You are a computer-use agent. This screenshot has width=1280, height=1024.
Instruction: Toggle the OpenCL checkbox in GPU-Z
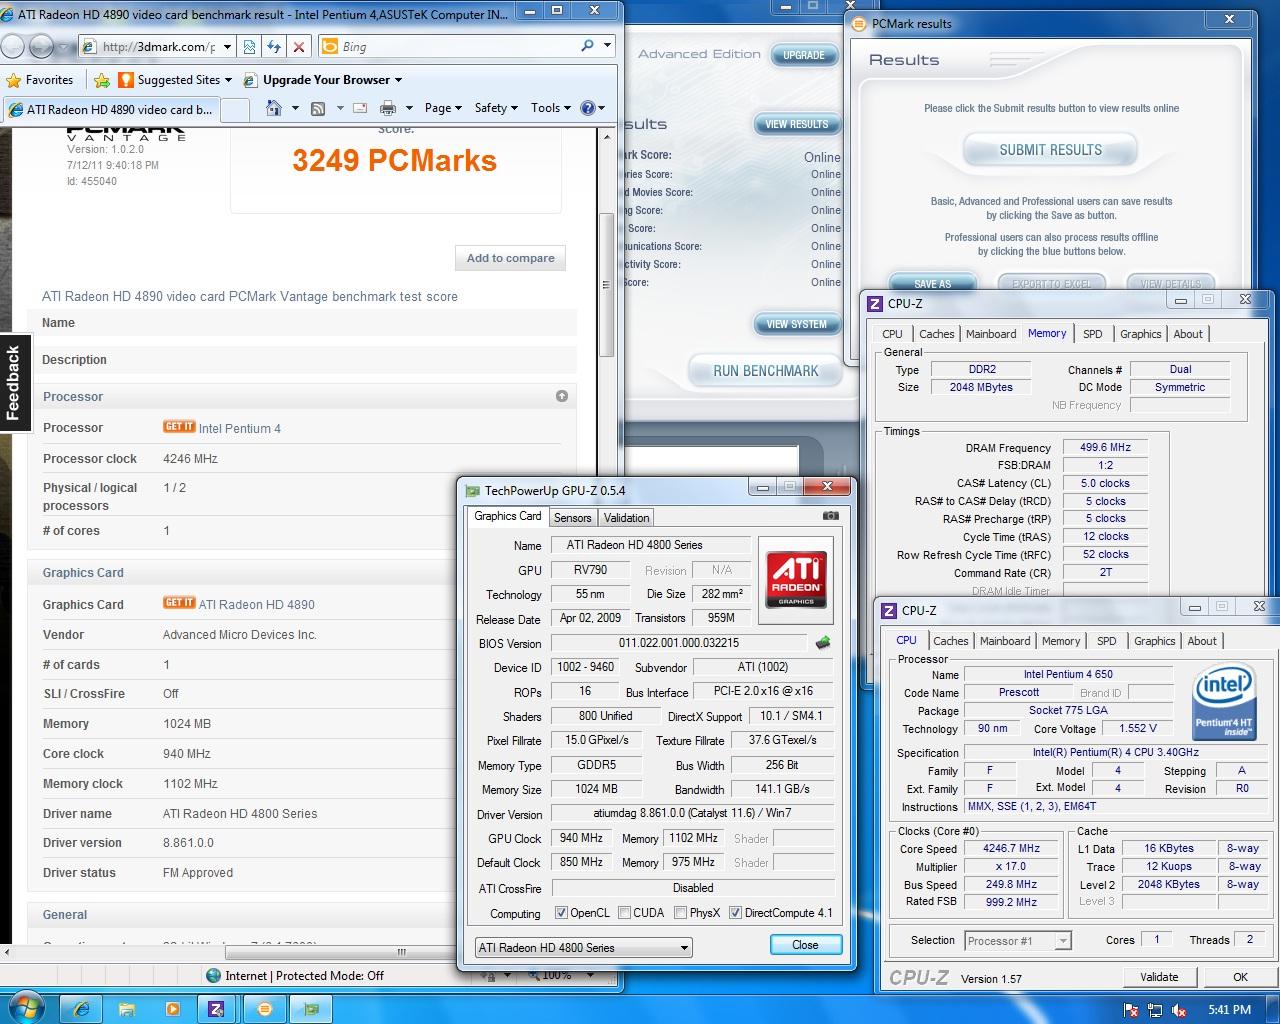560,913
